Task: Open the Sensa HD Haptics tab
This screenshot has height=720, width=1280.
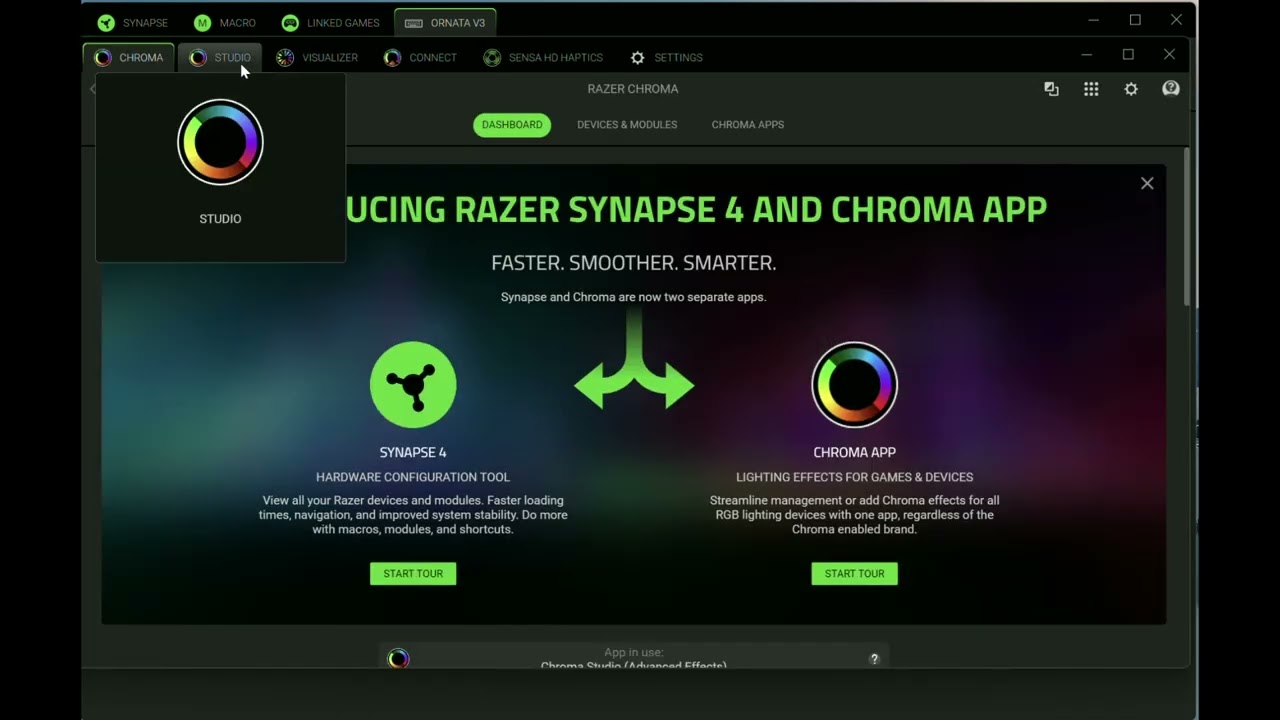Action: click(543, 57)
